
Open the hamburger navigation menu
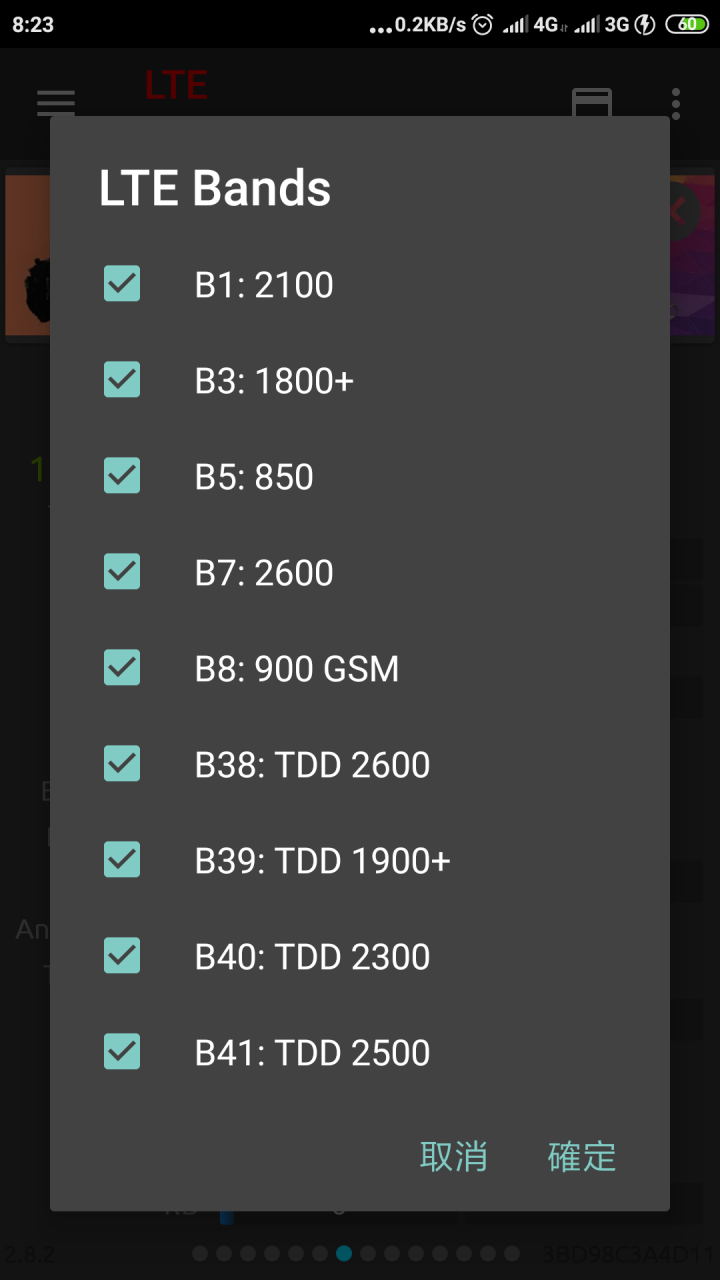[x=56, y=103]
